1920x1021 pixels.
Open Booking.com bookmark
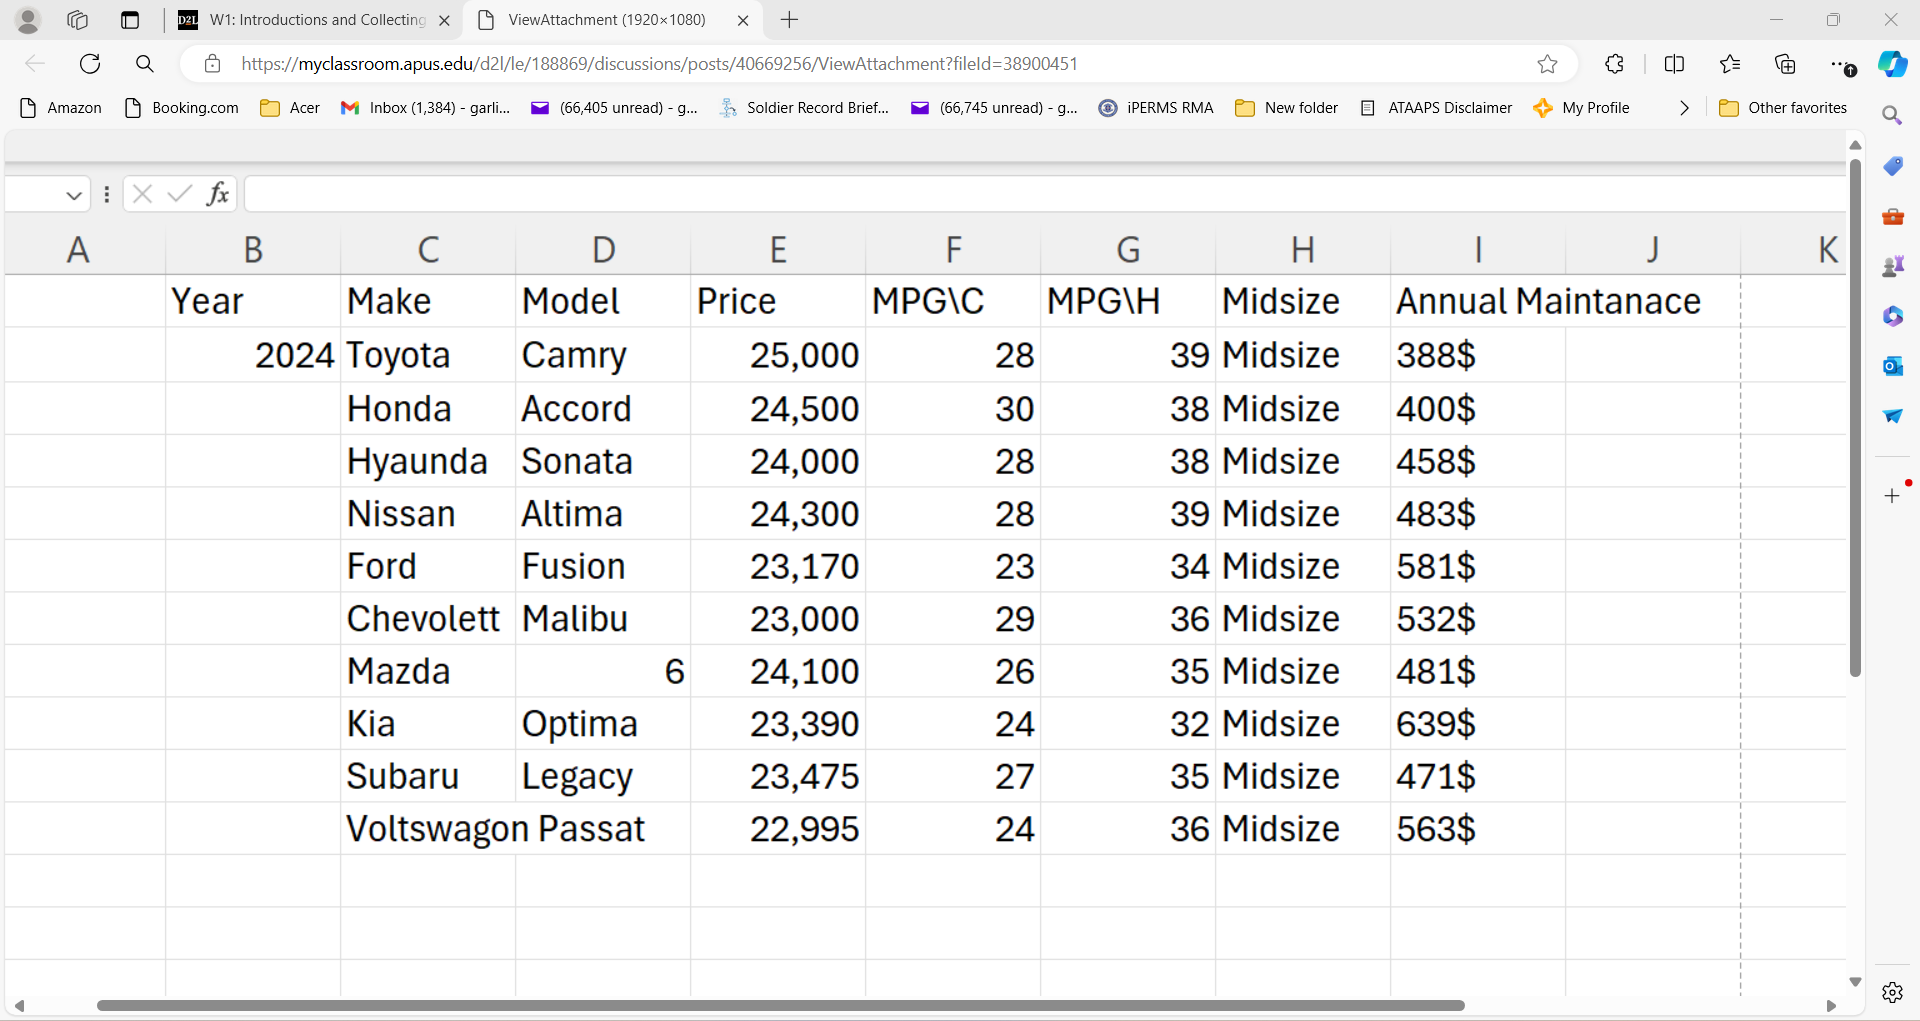coord(181,108)
